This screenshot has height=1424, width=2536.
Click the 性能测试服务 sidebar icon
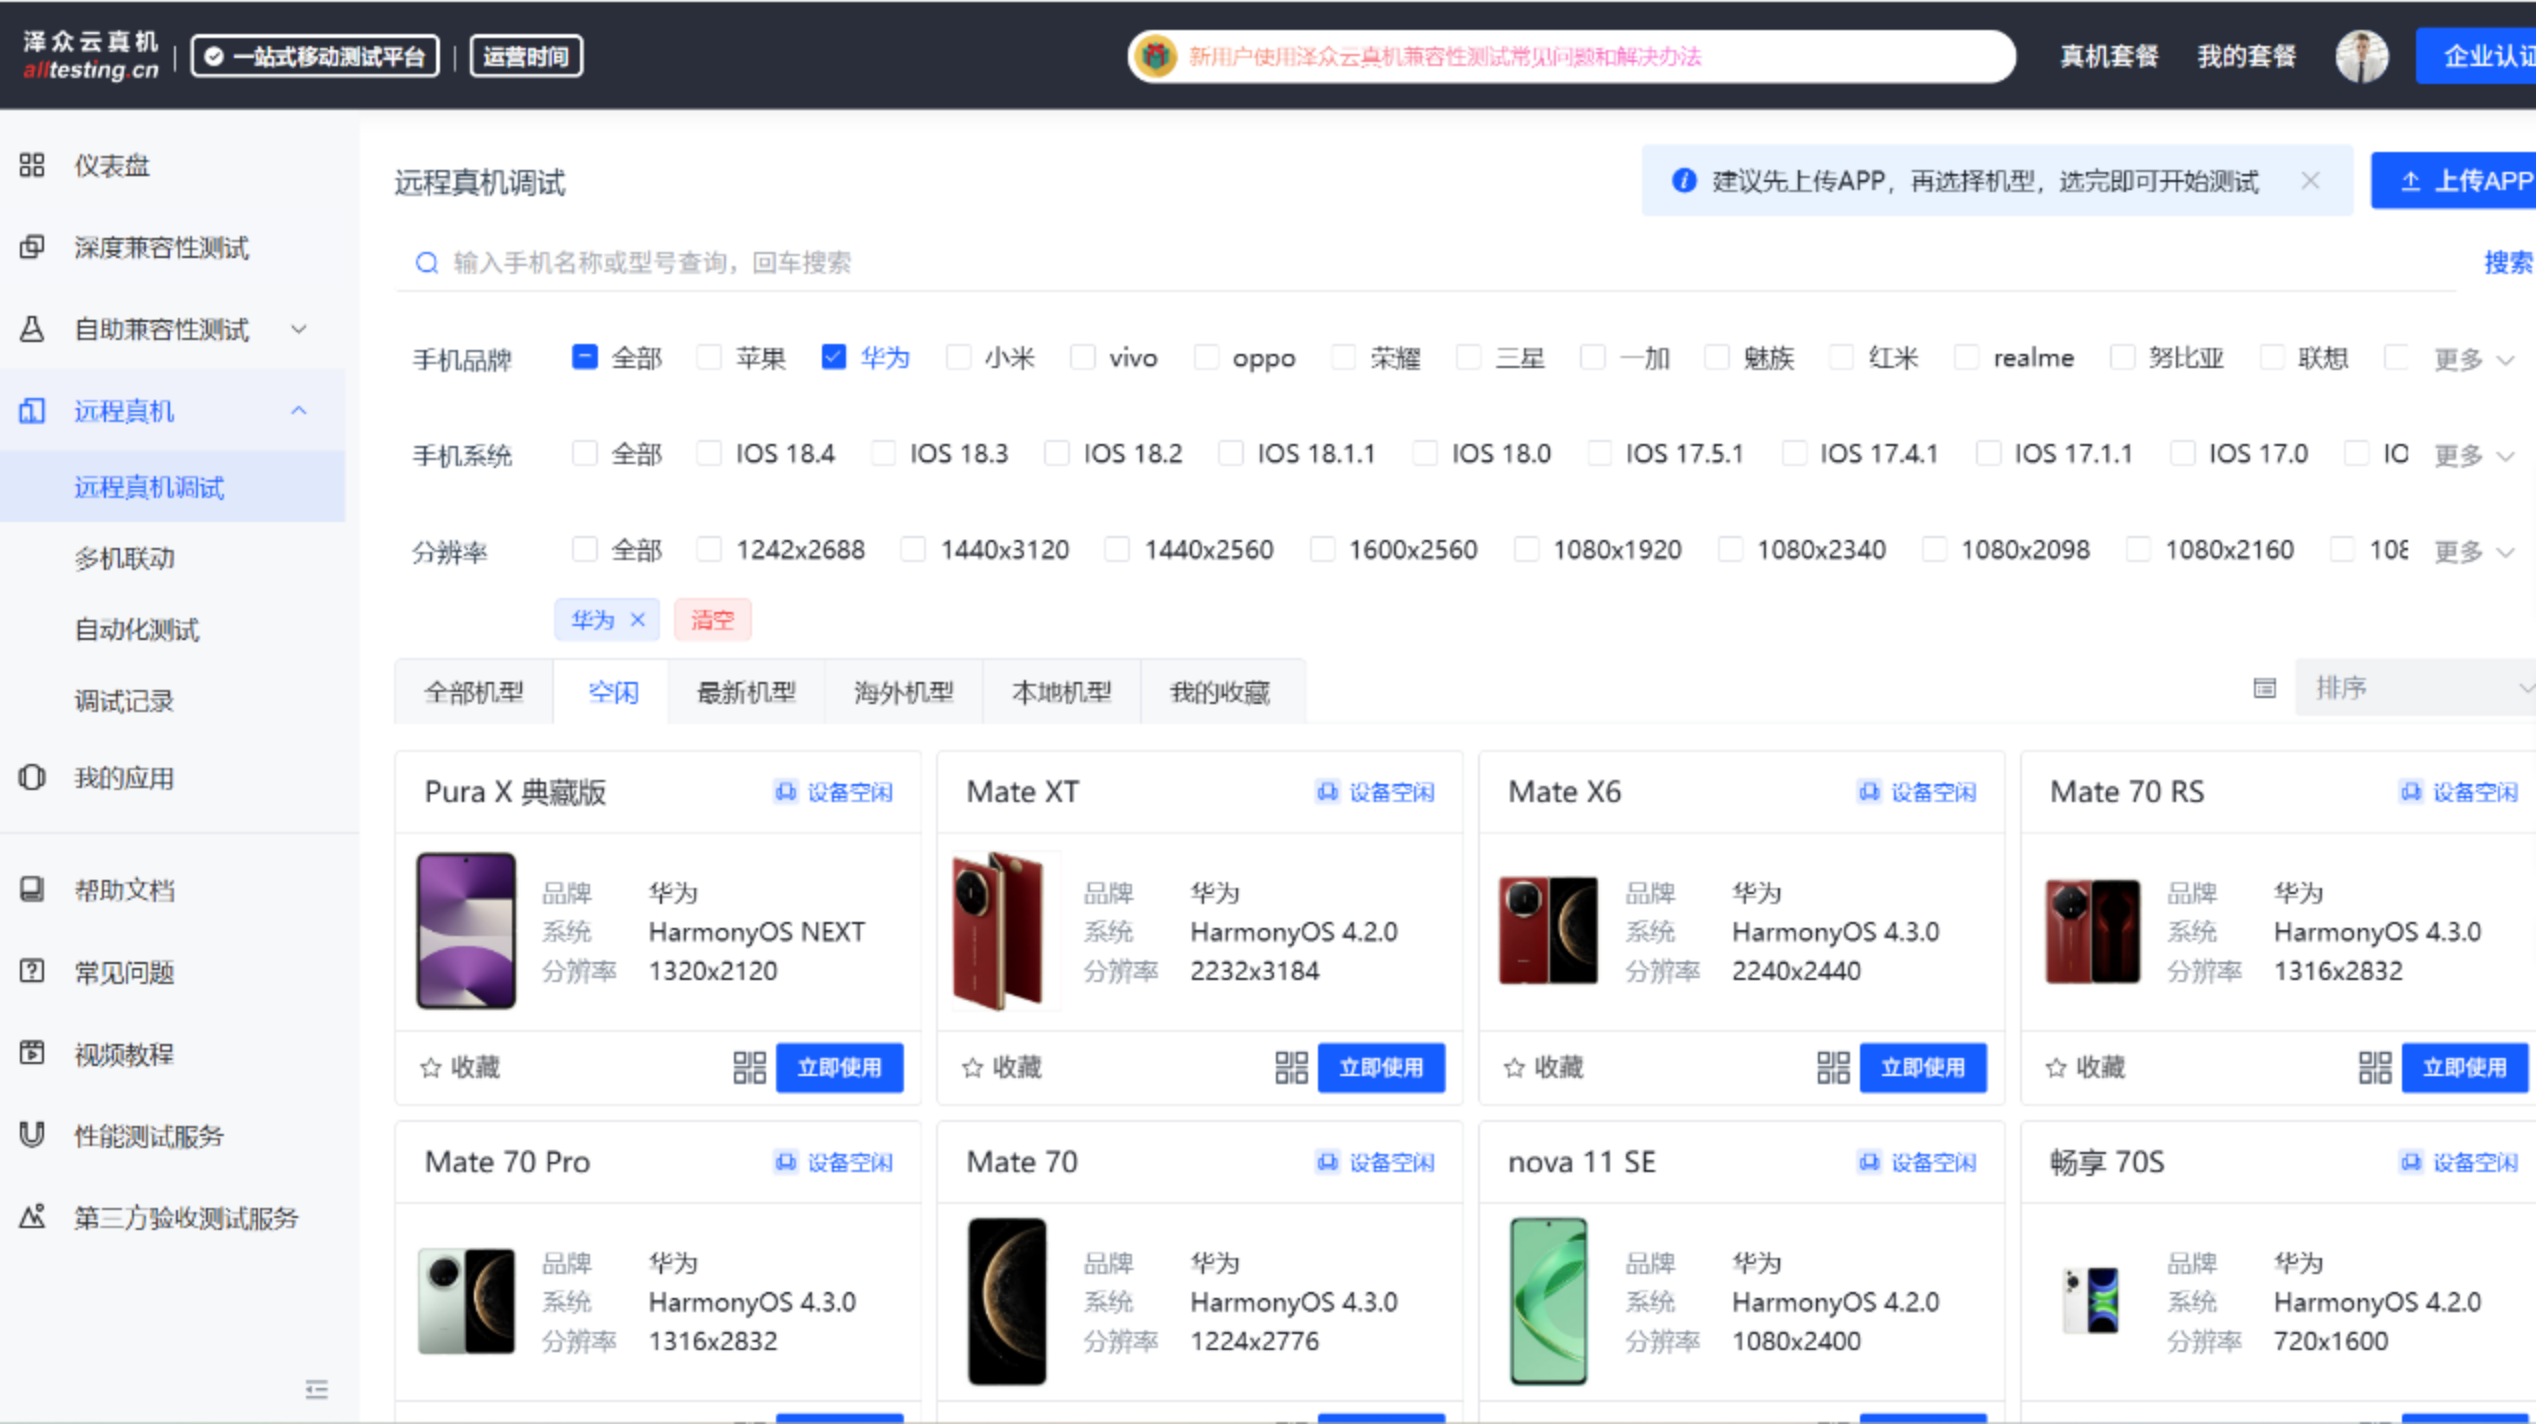32,1135
